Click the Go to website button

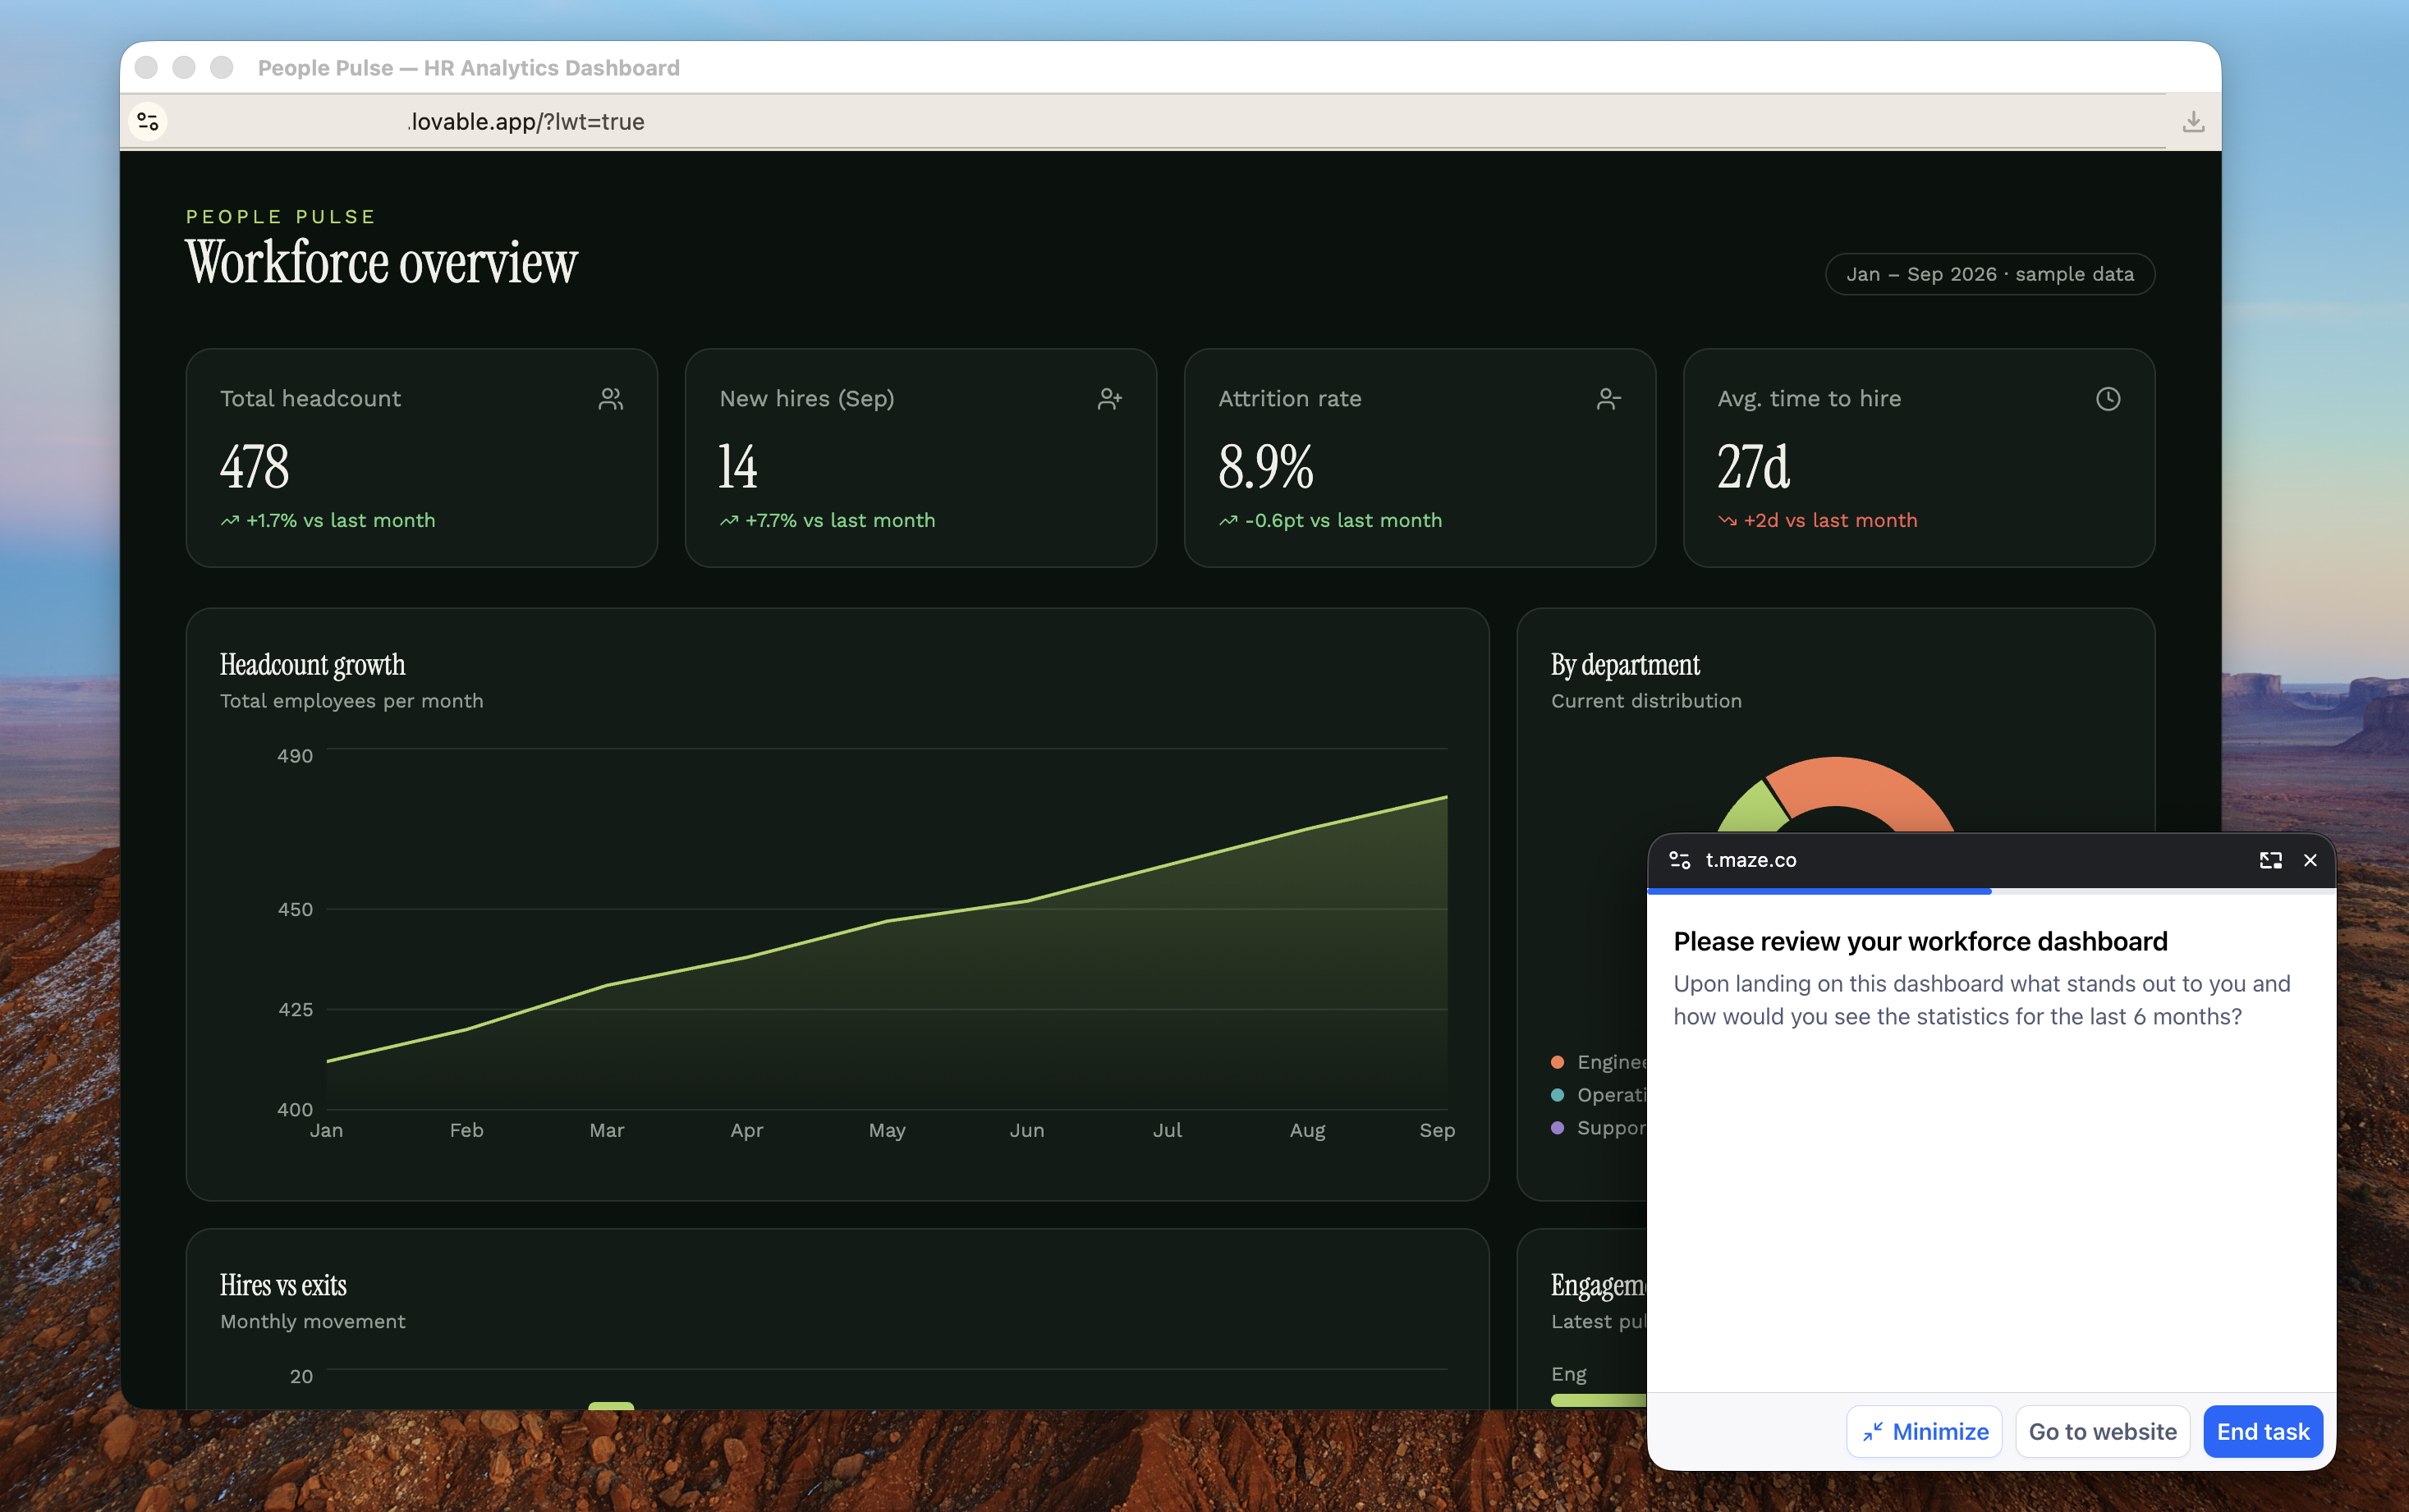(2102, 1431)
